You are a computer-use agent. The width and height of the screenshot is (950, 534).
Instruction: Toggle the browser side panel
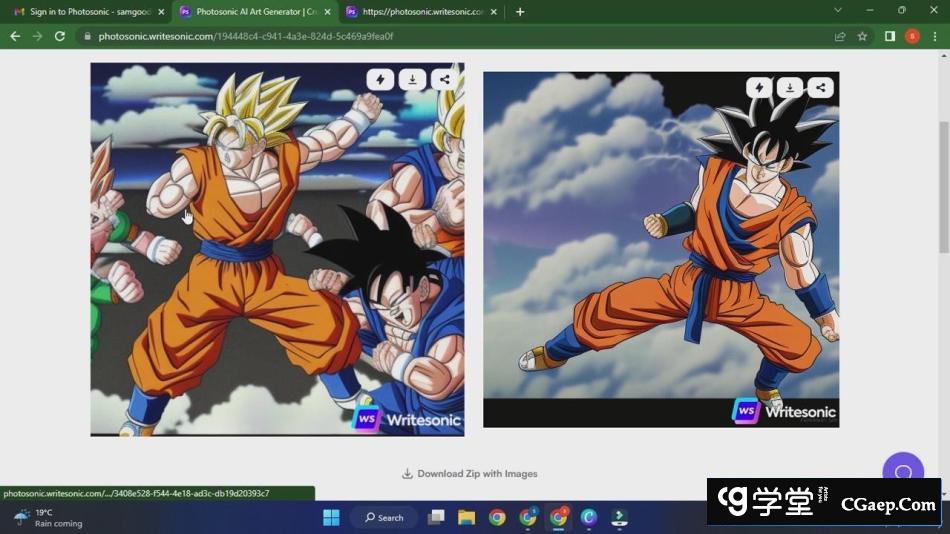(x=889, y=36)
